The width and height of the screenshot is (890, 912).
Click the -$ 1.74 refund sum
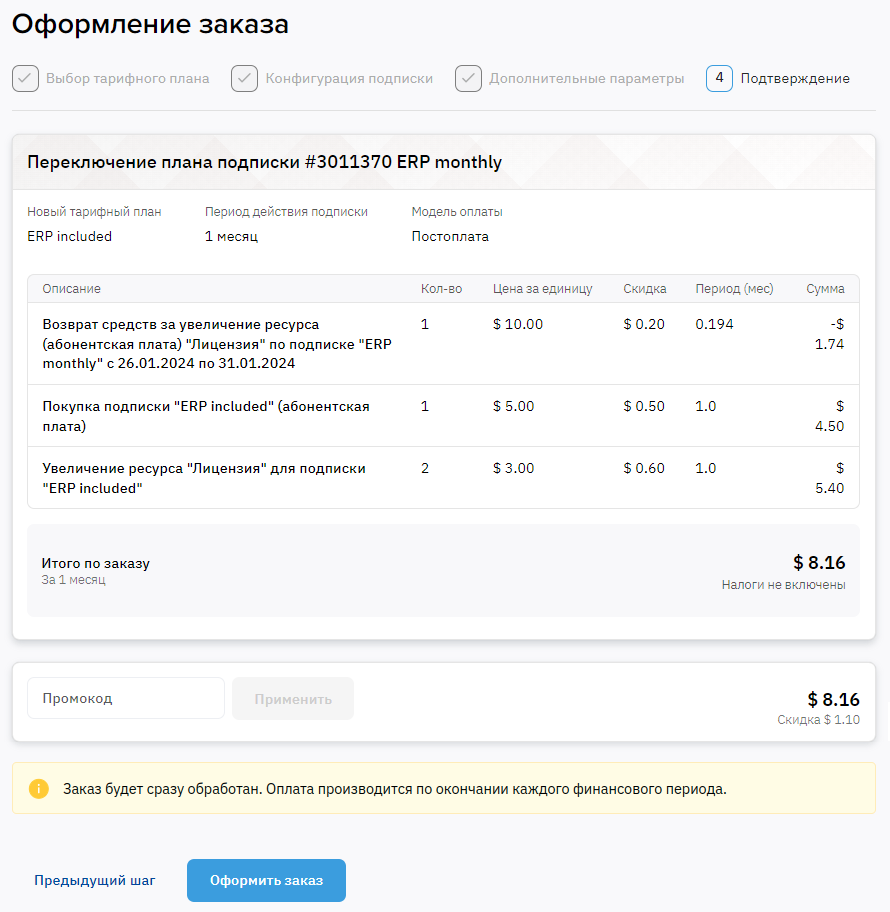[830, 334]
